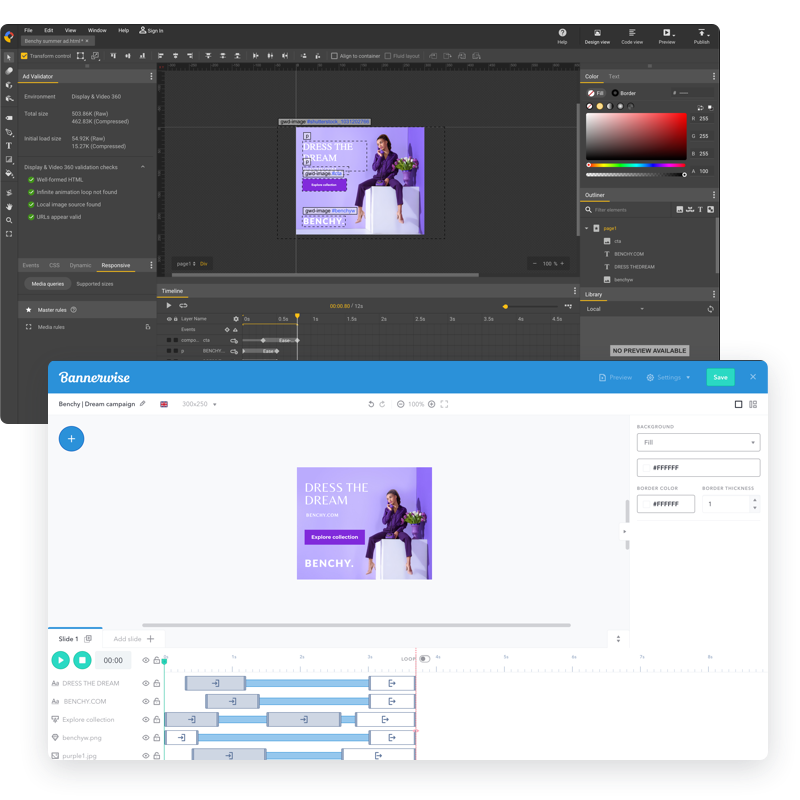The height and width of the screenshot is (800, 800).
Task: Select the Text tool in left toolbar
Action: (9, 146)
